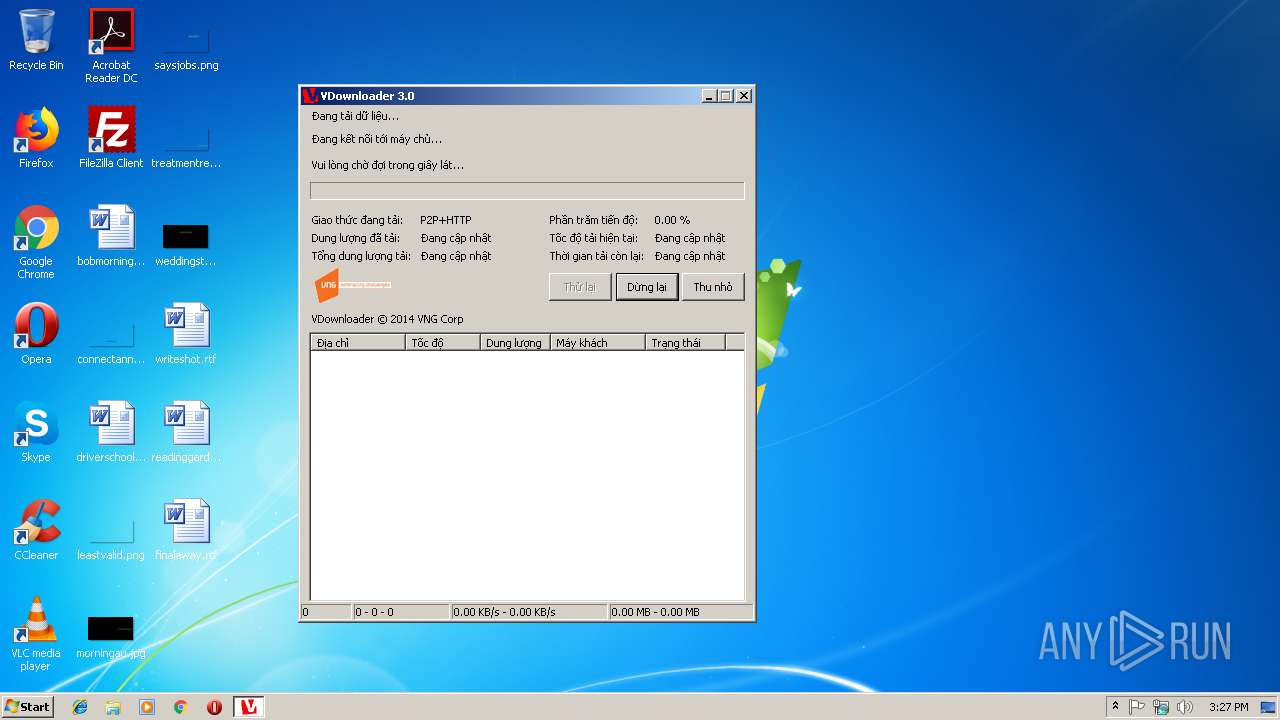The image size is (1280, 720).
Task: Click the 0 - 0 - 0 status entry
Action: [401, 612]
